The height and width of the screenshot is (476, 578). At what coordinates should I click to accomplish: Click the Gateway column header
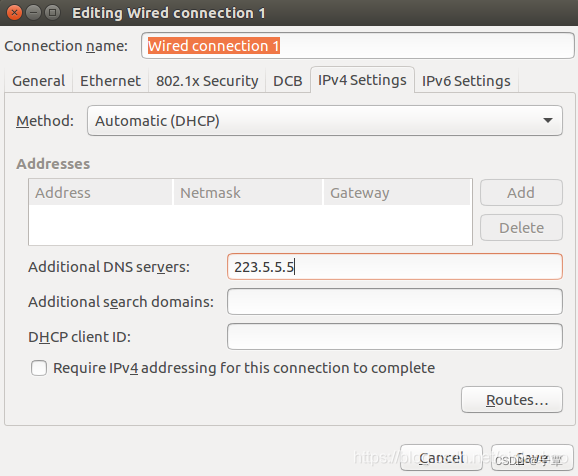(x=397, y=192)
